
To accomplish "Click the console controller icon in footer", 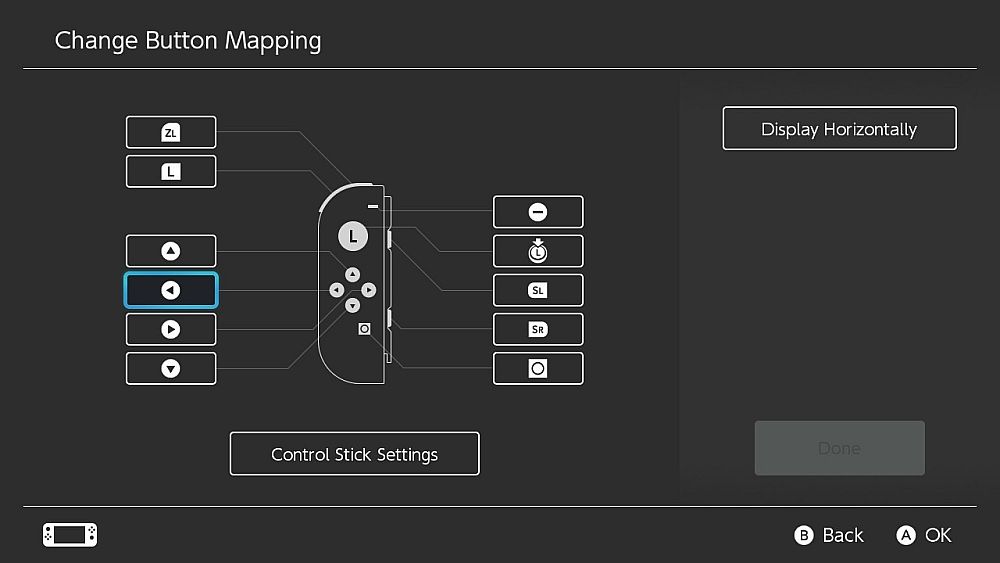I will click(x=70, y=535).
